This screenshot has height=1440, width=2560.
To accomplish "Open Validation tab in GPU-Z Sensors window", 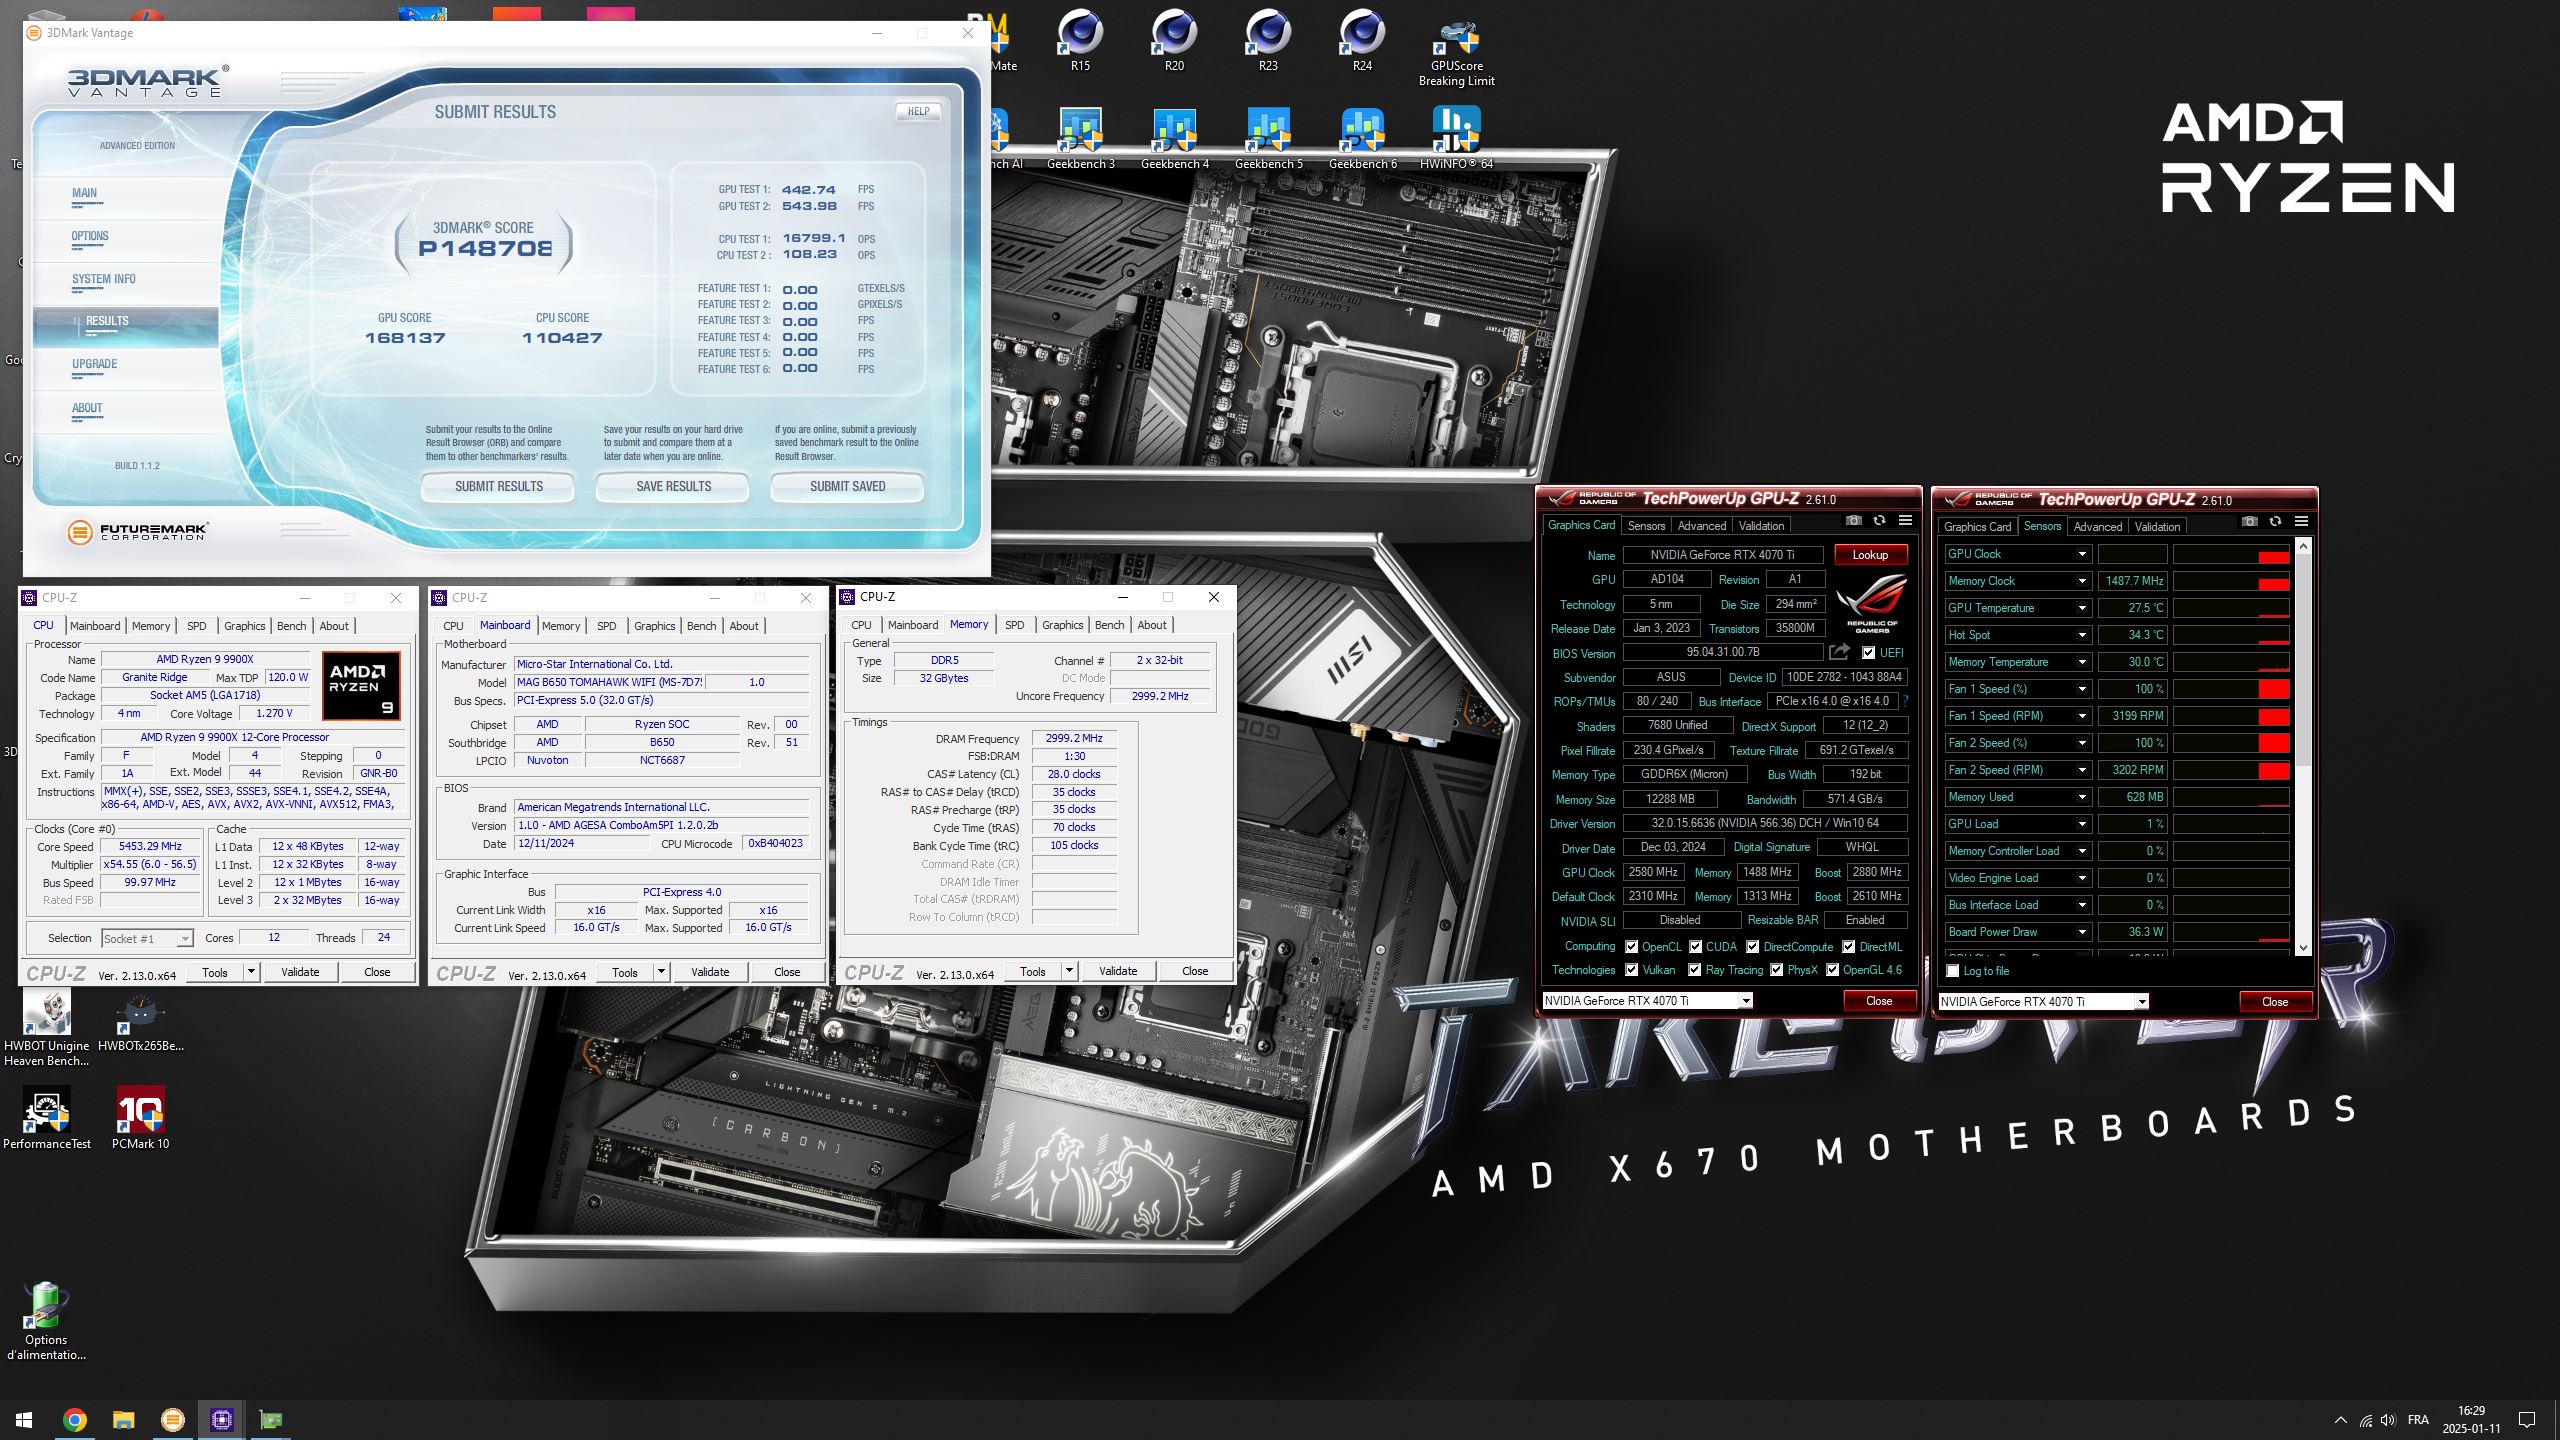I will coord(2157,527).
